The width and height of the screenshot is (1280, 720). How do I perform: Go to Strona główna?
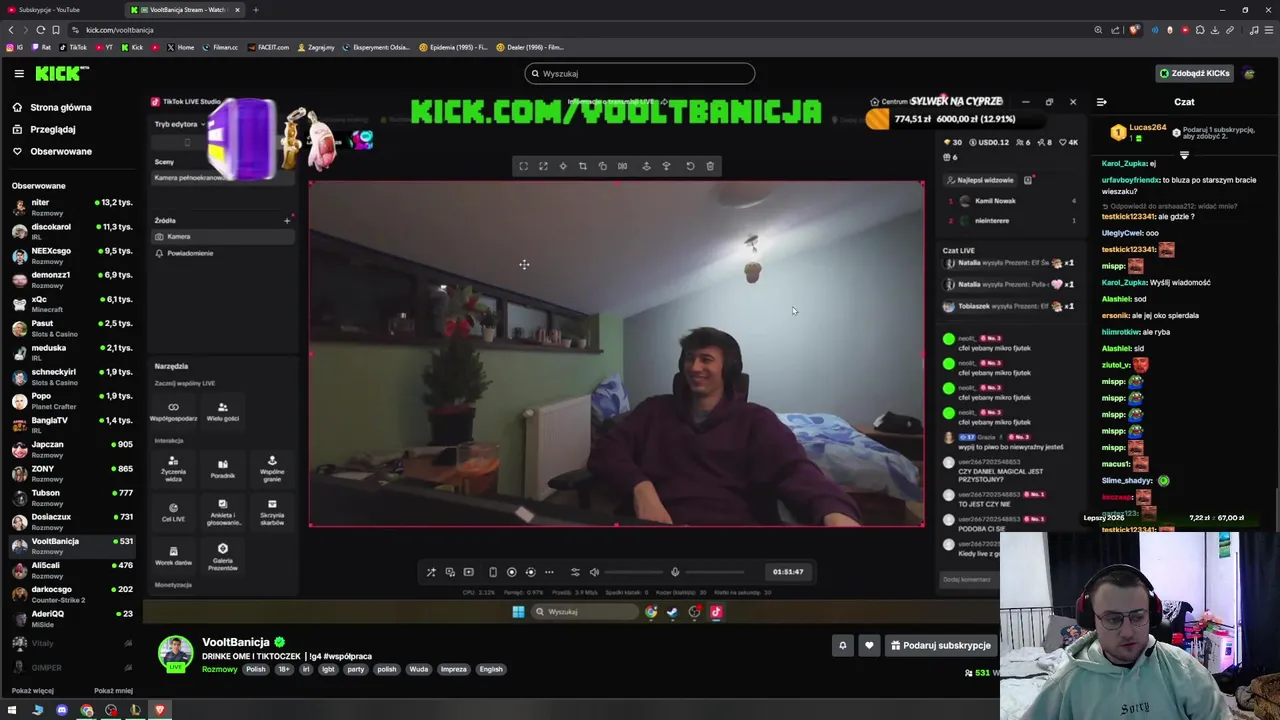click(60, 107)
